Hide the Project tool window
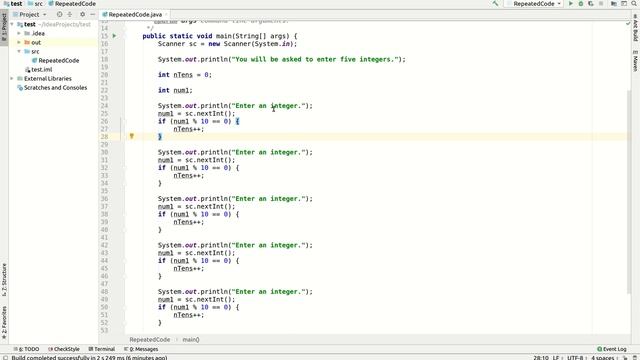The width and height of the screenshot is (640, 360). tap(93, 14)
